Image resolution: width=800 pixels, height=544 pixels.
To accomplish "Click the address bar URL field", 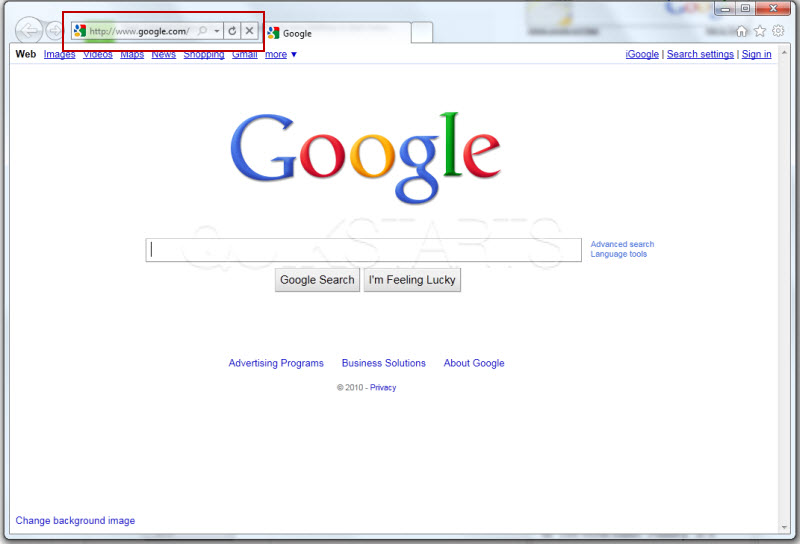I will click(x=140, y=31).
